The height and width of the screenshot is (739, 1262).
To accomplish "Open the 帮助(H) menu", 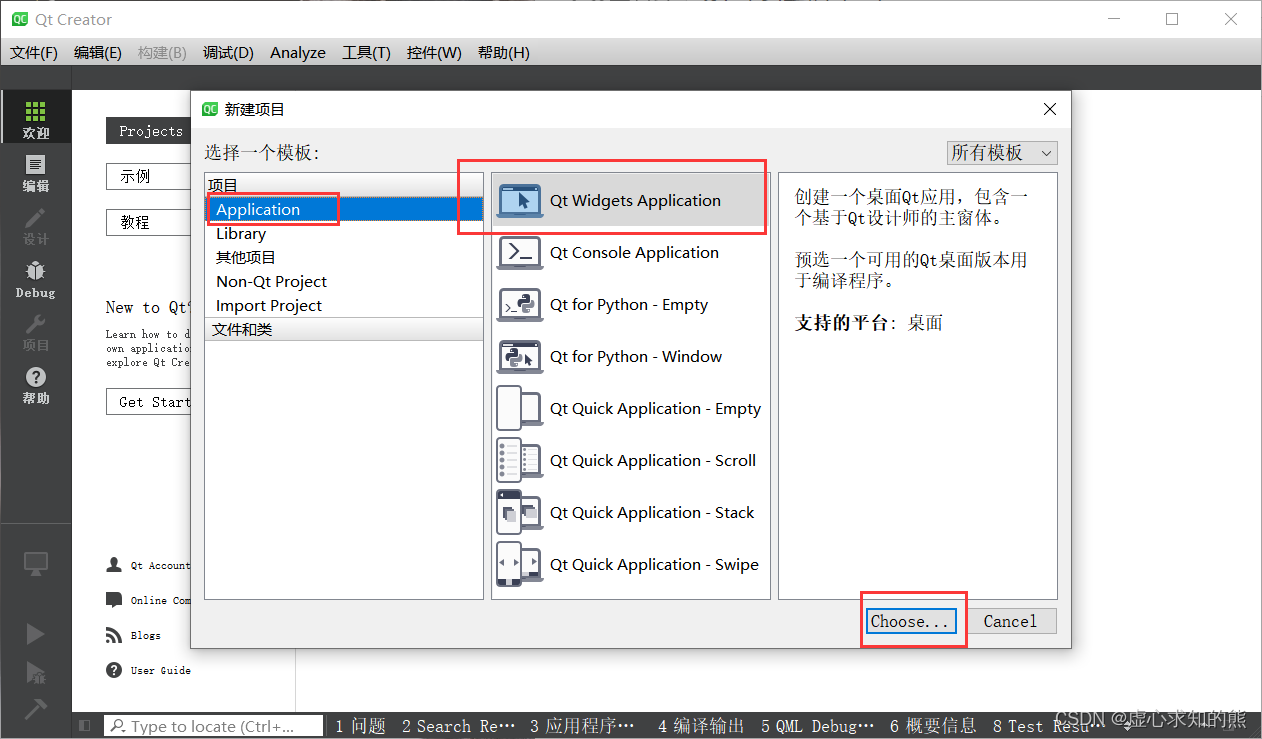I will point(504,52).
